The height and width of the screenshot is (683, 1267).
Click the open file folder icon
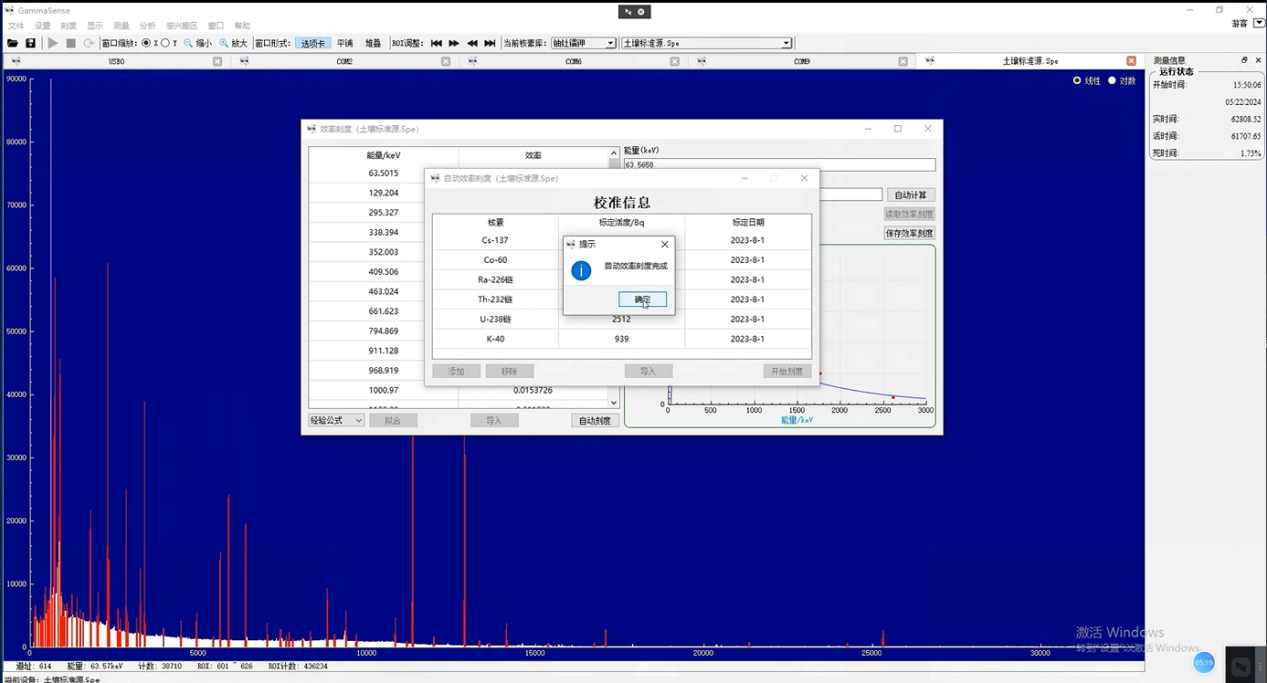pyautogui.click(x=12, y=43)
